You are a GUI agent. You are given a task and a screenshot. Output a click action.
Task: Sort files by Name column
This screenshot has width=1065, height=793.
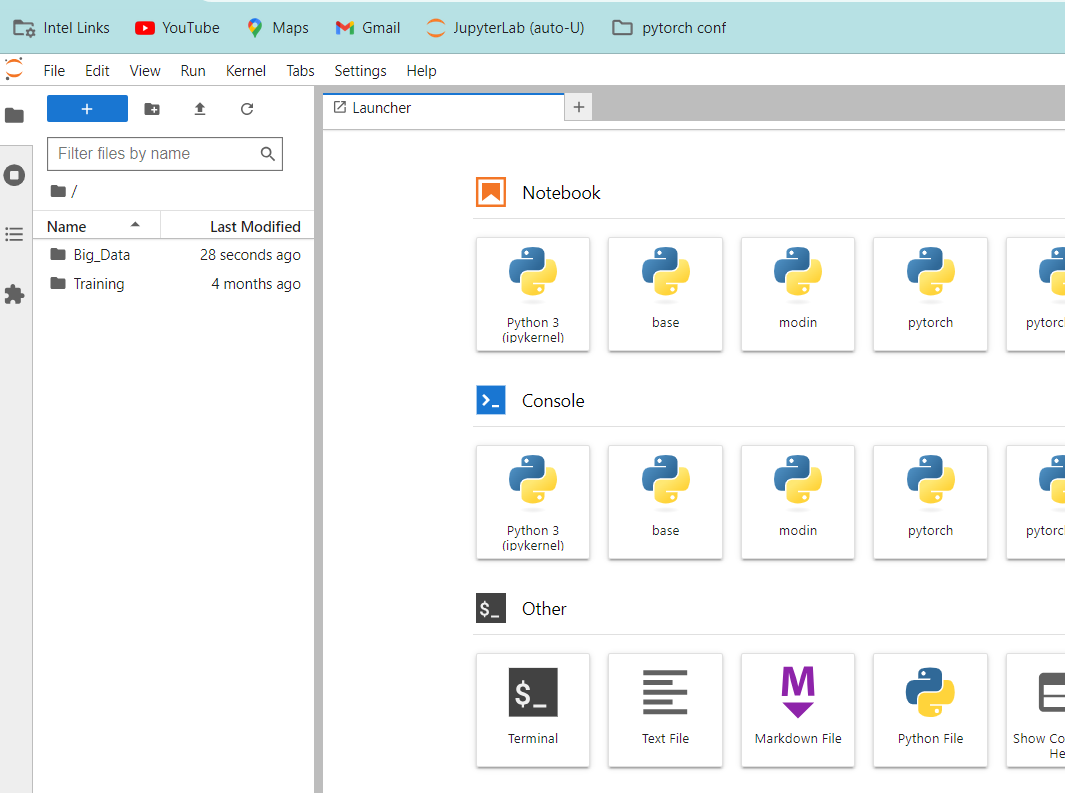click(96, 226)
